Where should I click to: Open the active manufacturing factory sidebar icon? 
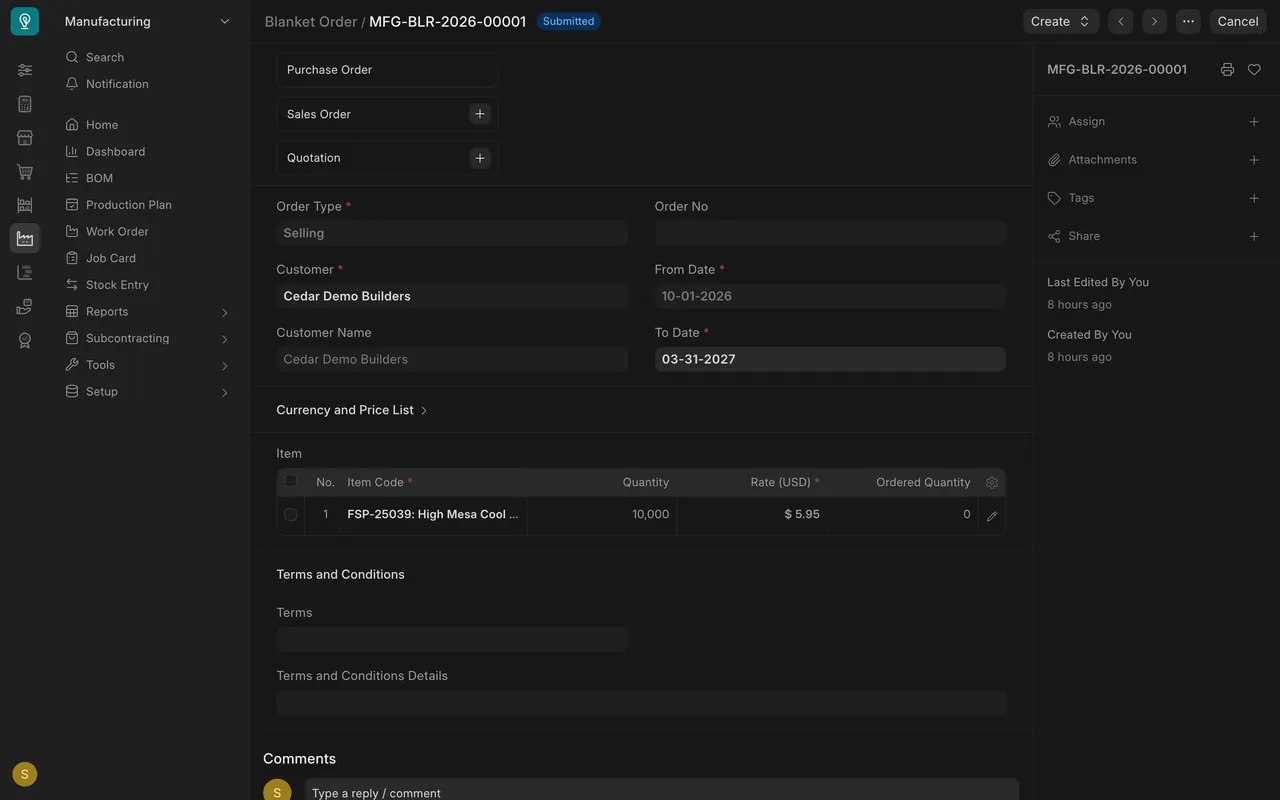click(25, 238)
